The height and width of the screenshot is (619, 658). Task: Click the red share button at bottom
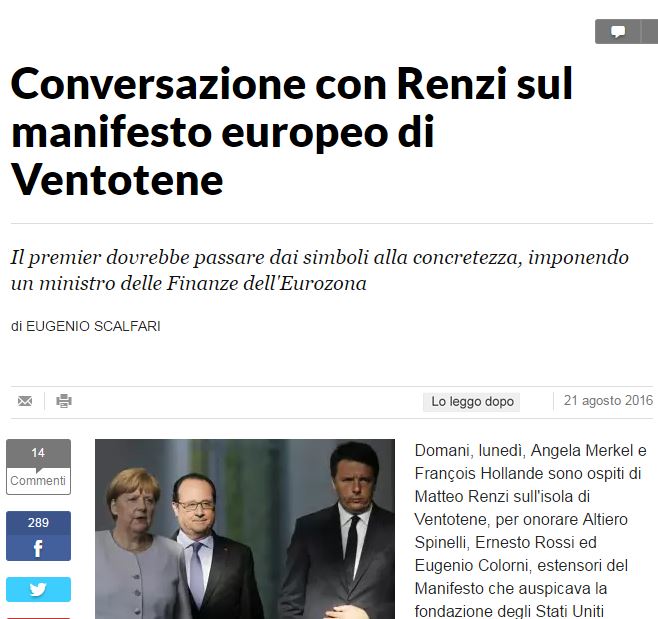tap(38, 618)
